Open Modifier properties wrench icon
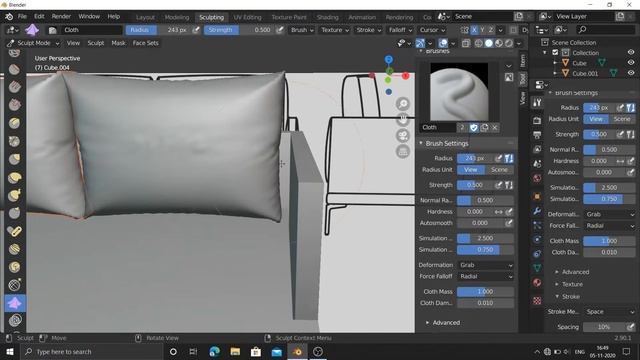Screen dimensions: 640x360 [x=537, y=211]
